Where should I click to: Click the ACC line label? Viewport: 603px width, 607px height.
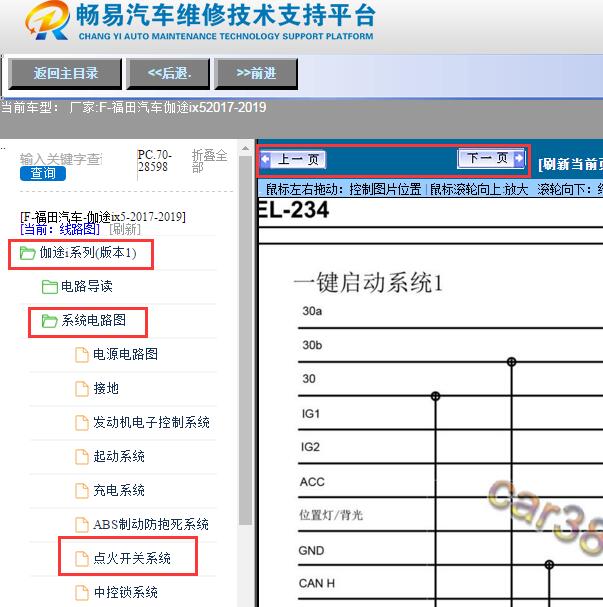pos(312,482)
